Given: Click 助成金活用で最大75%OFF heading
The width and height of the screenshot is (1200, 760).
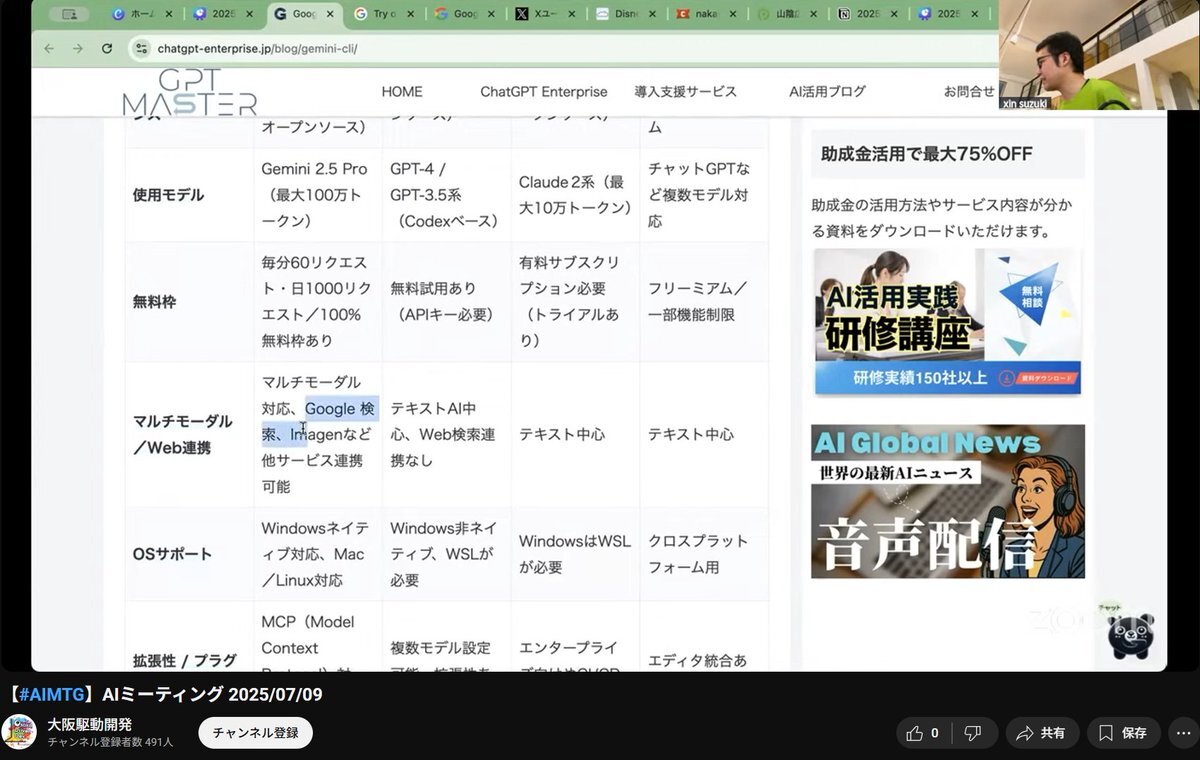Looking at the screenshot, I should [926, 154].
